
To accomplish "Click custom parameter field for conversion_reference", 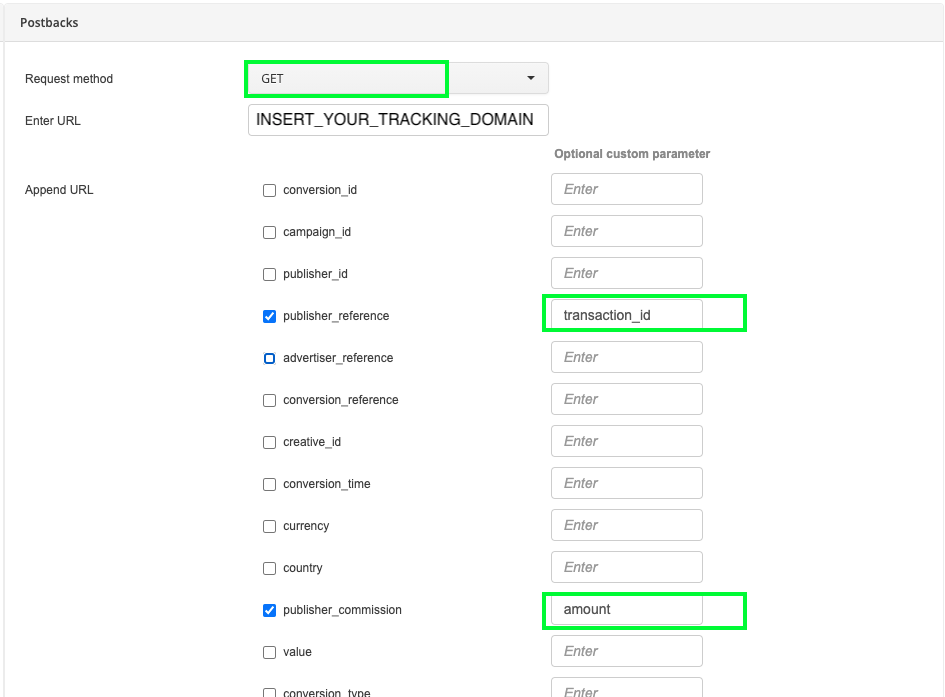I will [x=627, y=399].
